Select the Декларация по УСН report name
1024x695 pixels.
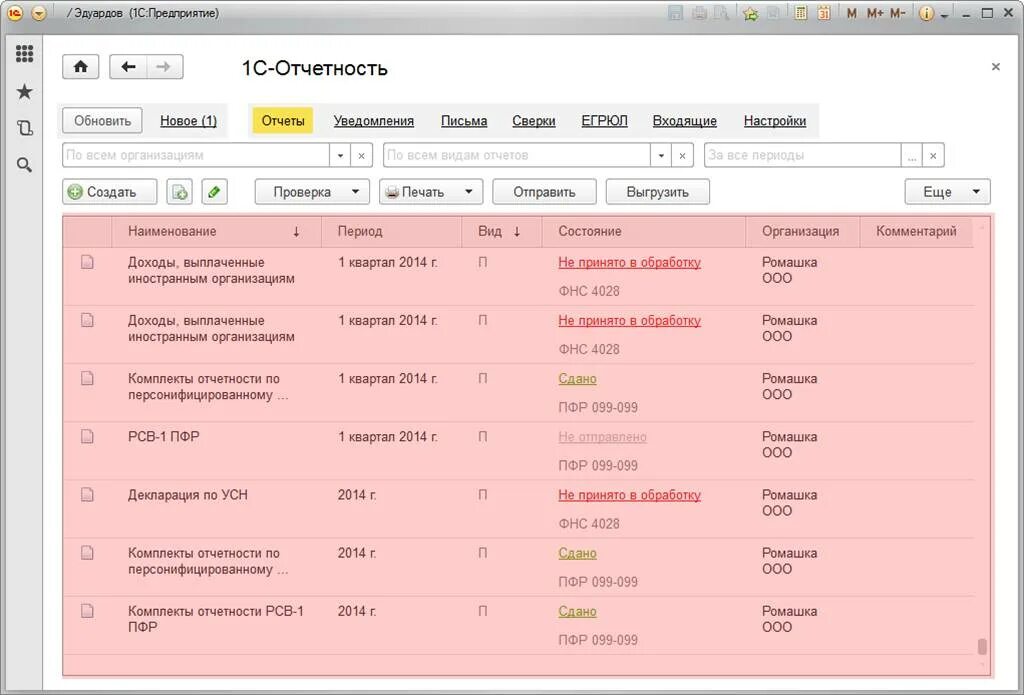(x=188, y=495)
